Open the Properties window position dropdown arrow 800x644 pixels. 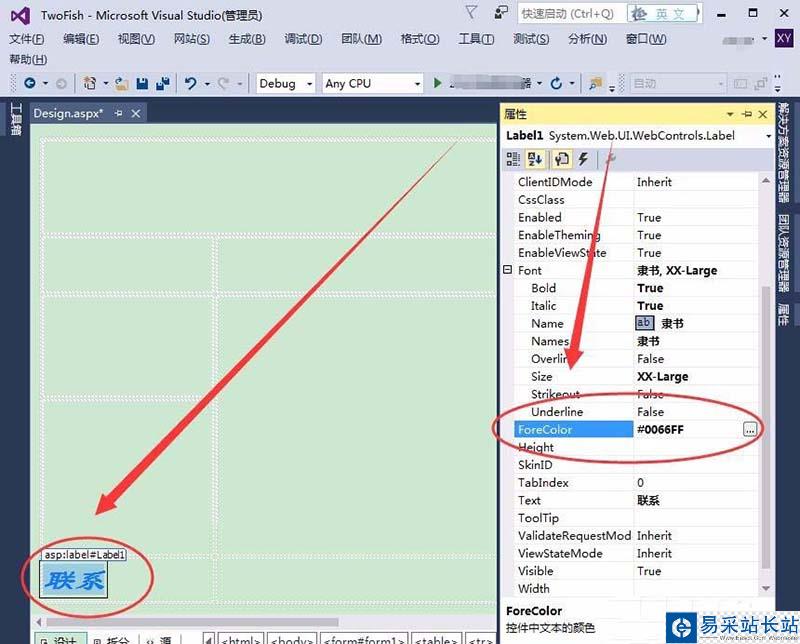click(x=730, y=114)
